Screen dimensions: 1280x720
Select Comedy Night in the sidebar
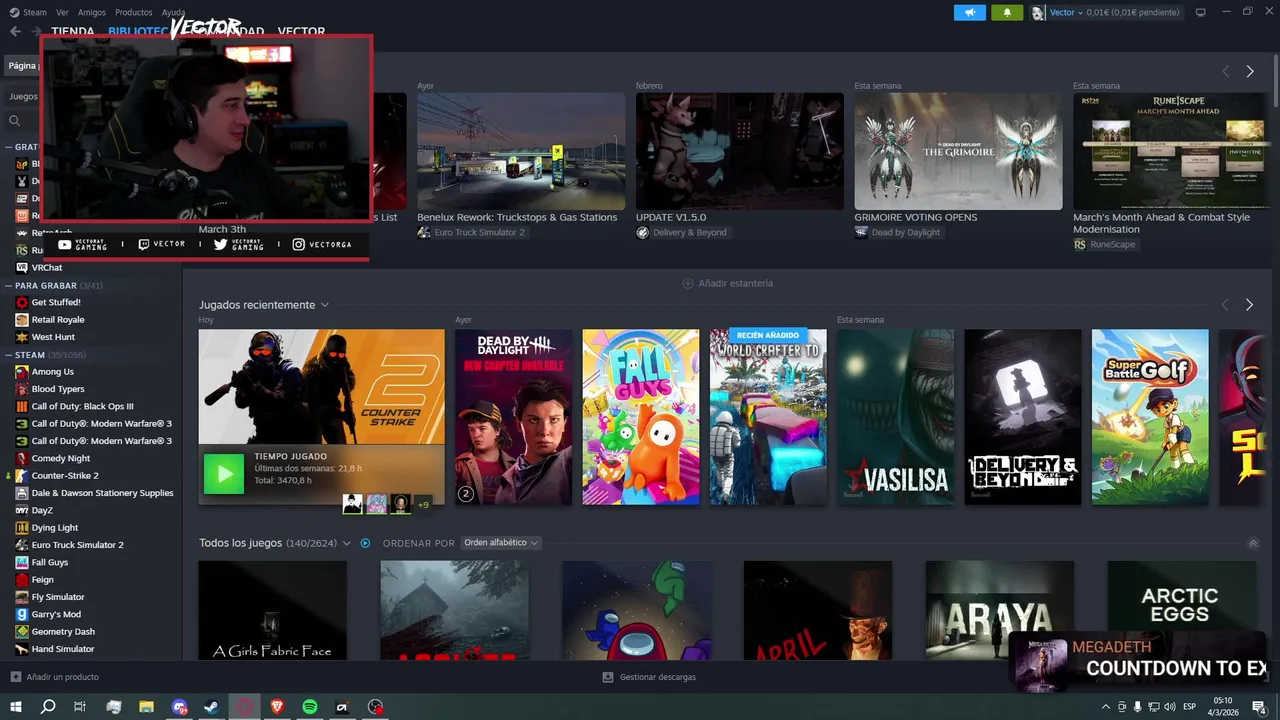[61, 458]
